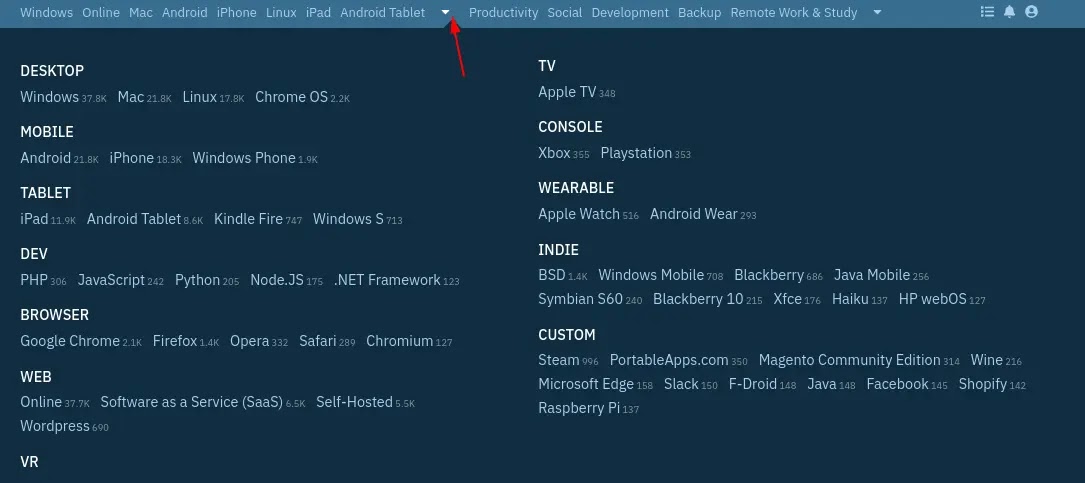Collapse the platforms dropdown arrow after Android Tablet
1085x483 pixels.
(x=446, y=12)
